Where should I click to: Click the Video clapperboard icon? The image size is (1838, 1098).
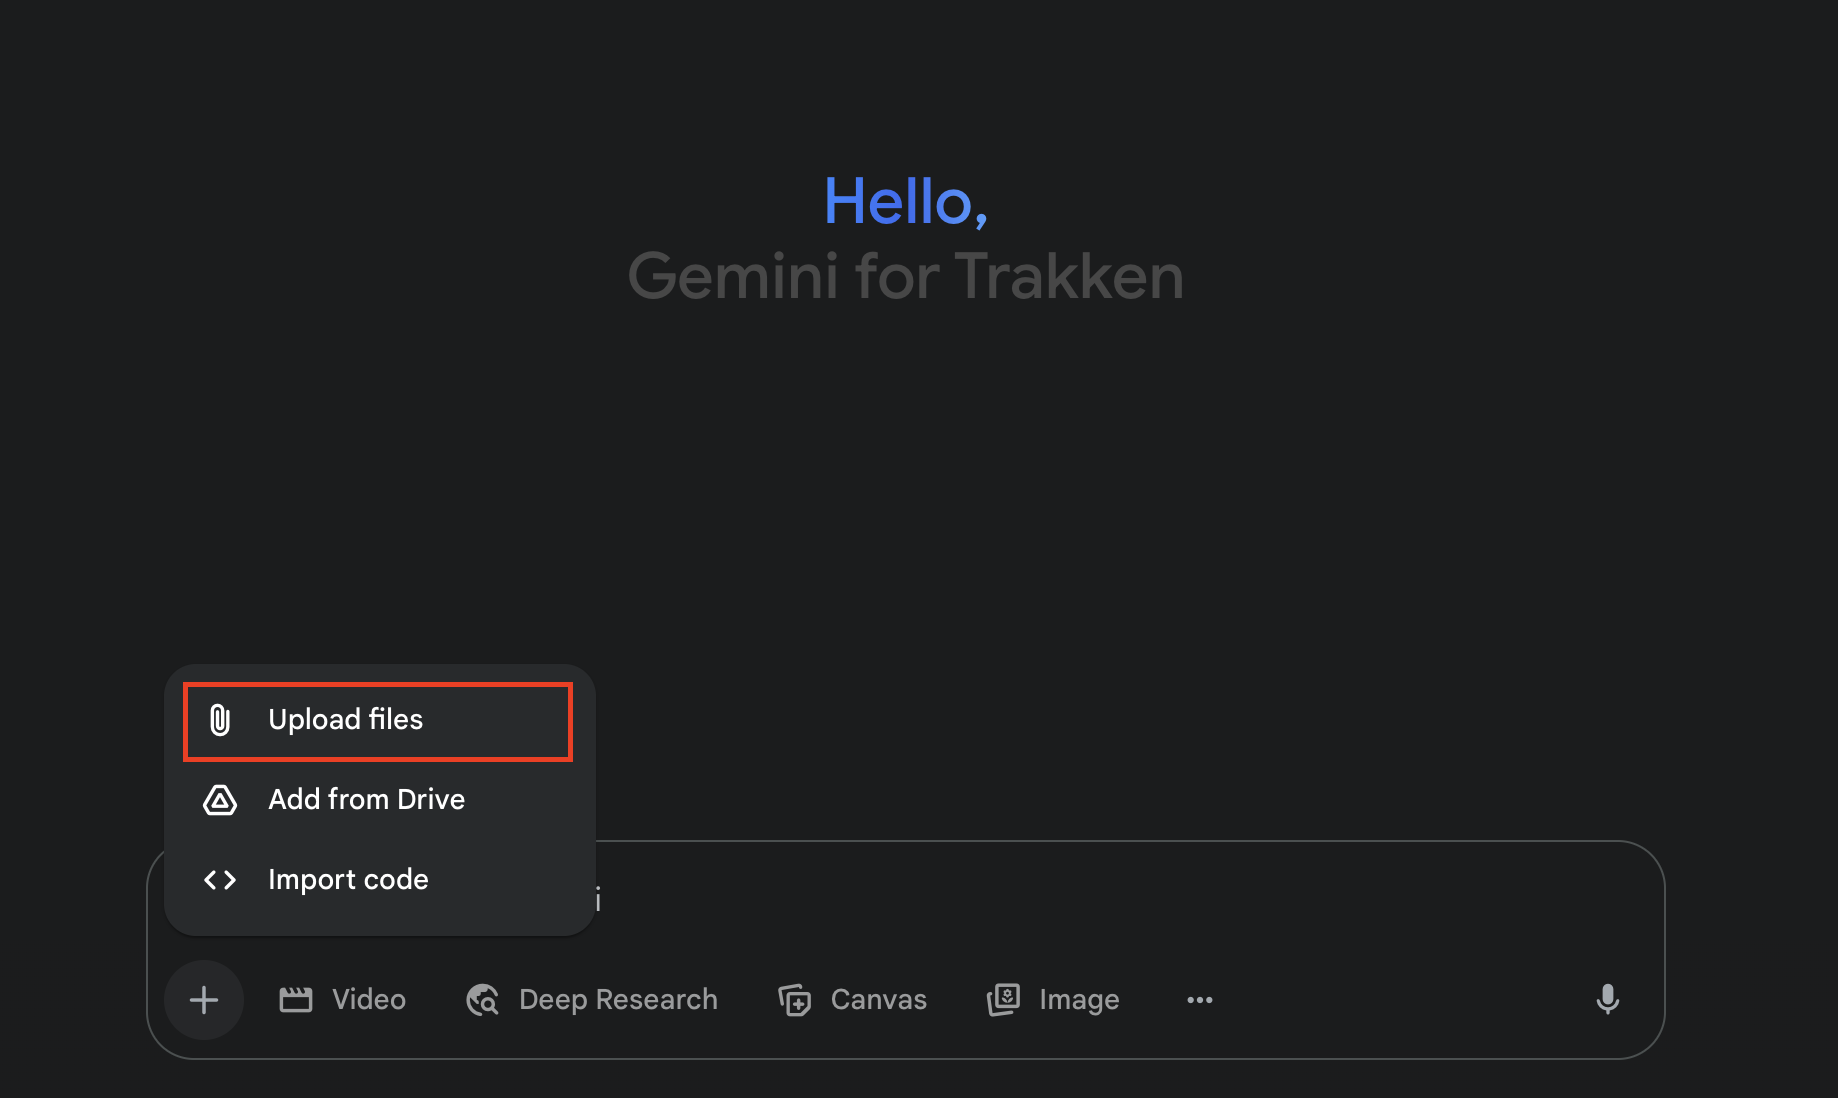click(x=296, y=999)
